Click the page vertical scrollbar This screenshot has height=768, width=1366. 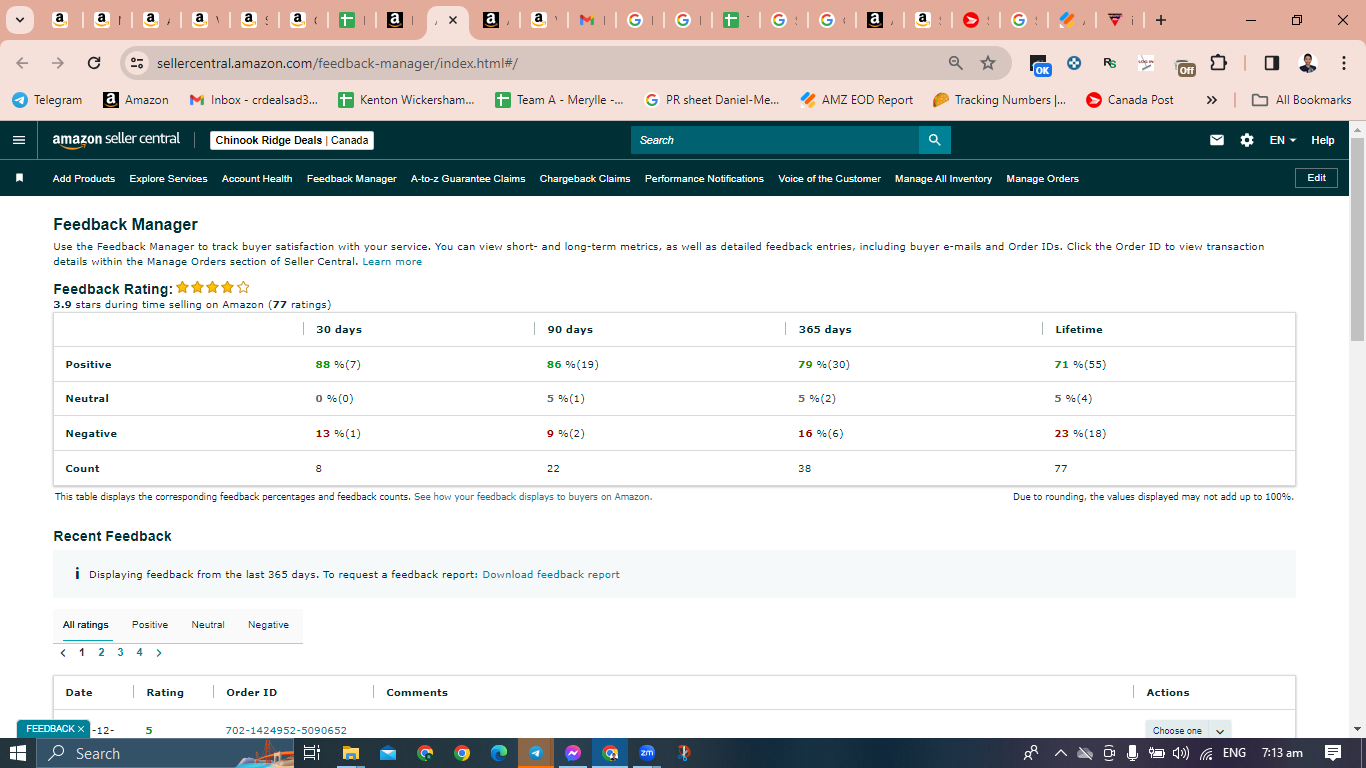tap(1357, 240)
